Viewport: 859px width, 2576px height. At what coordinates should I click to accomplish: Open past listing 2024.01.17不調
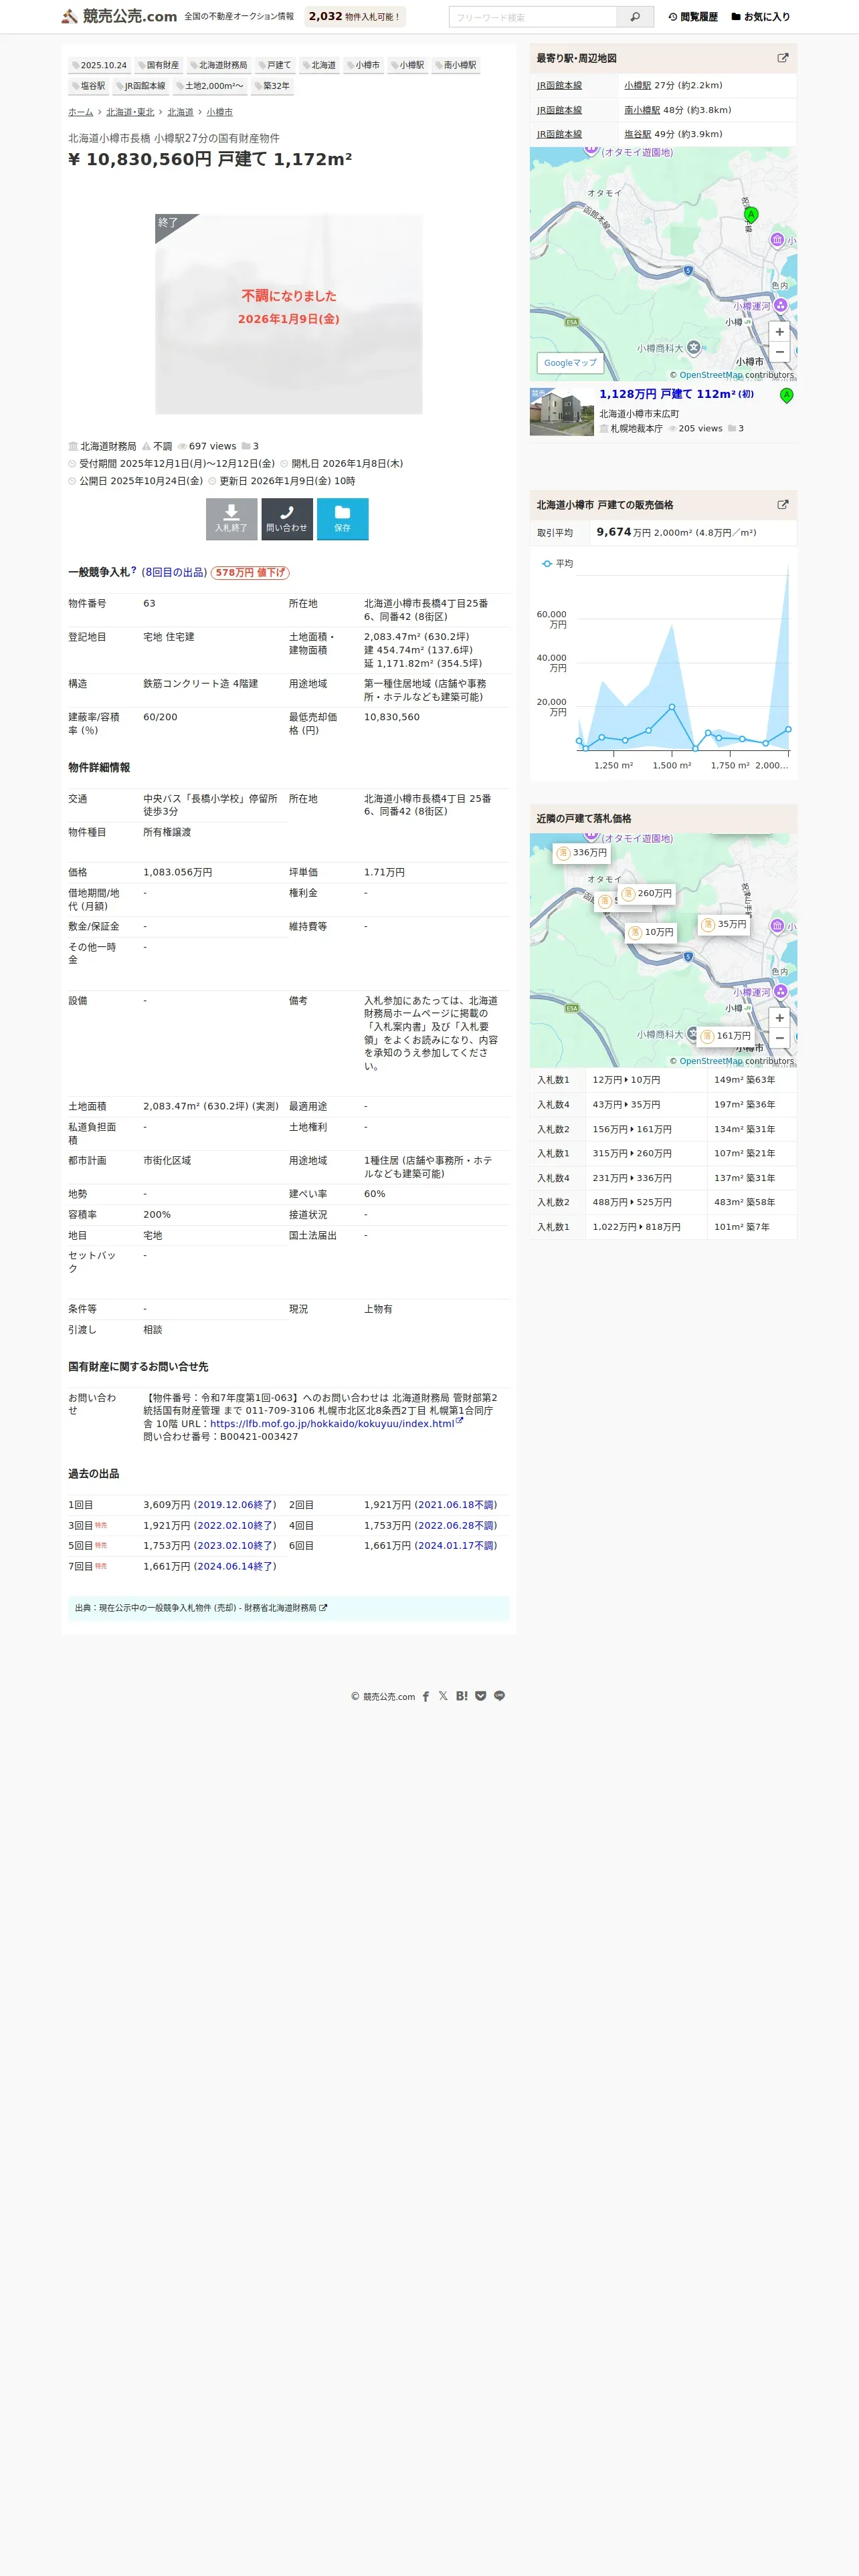point(456,1545)
